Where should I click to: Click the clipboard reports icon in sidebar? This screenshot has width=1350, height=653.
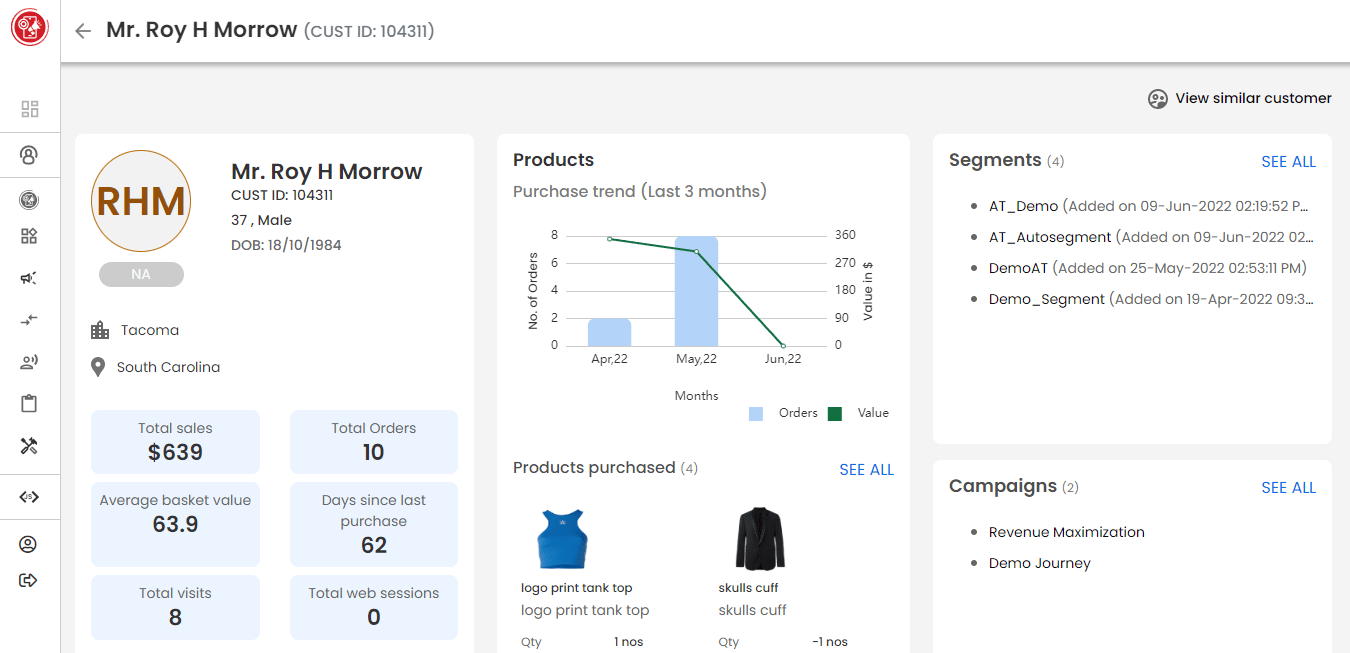(x=29, y=404)
